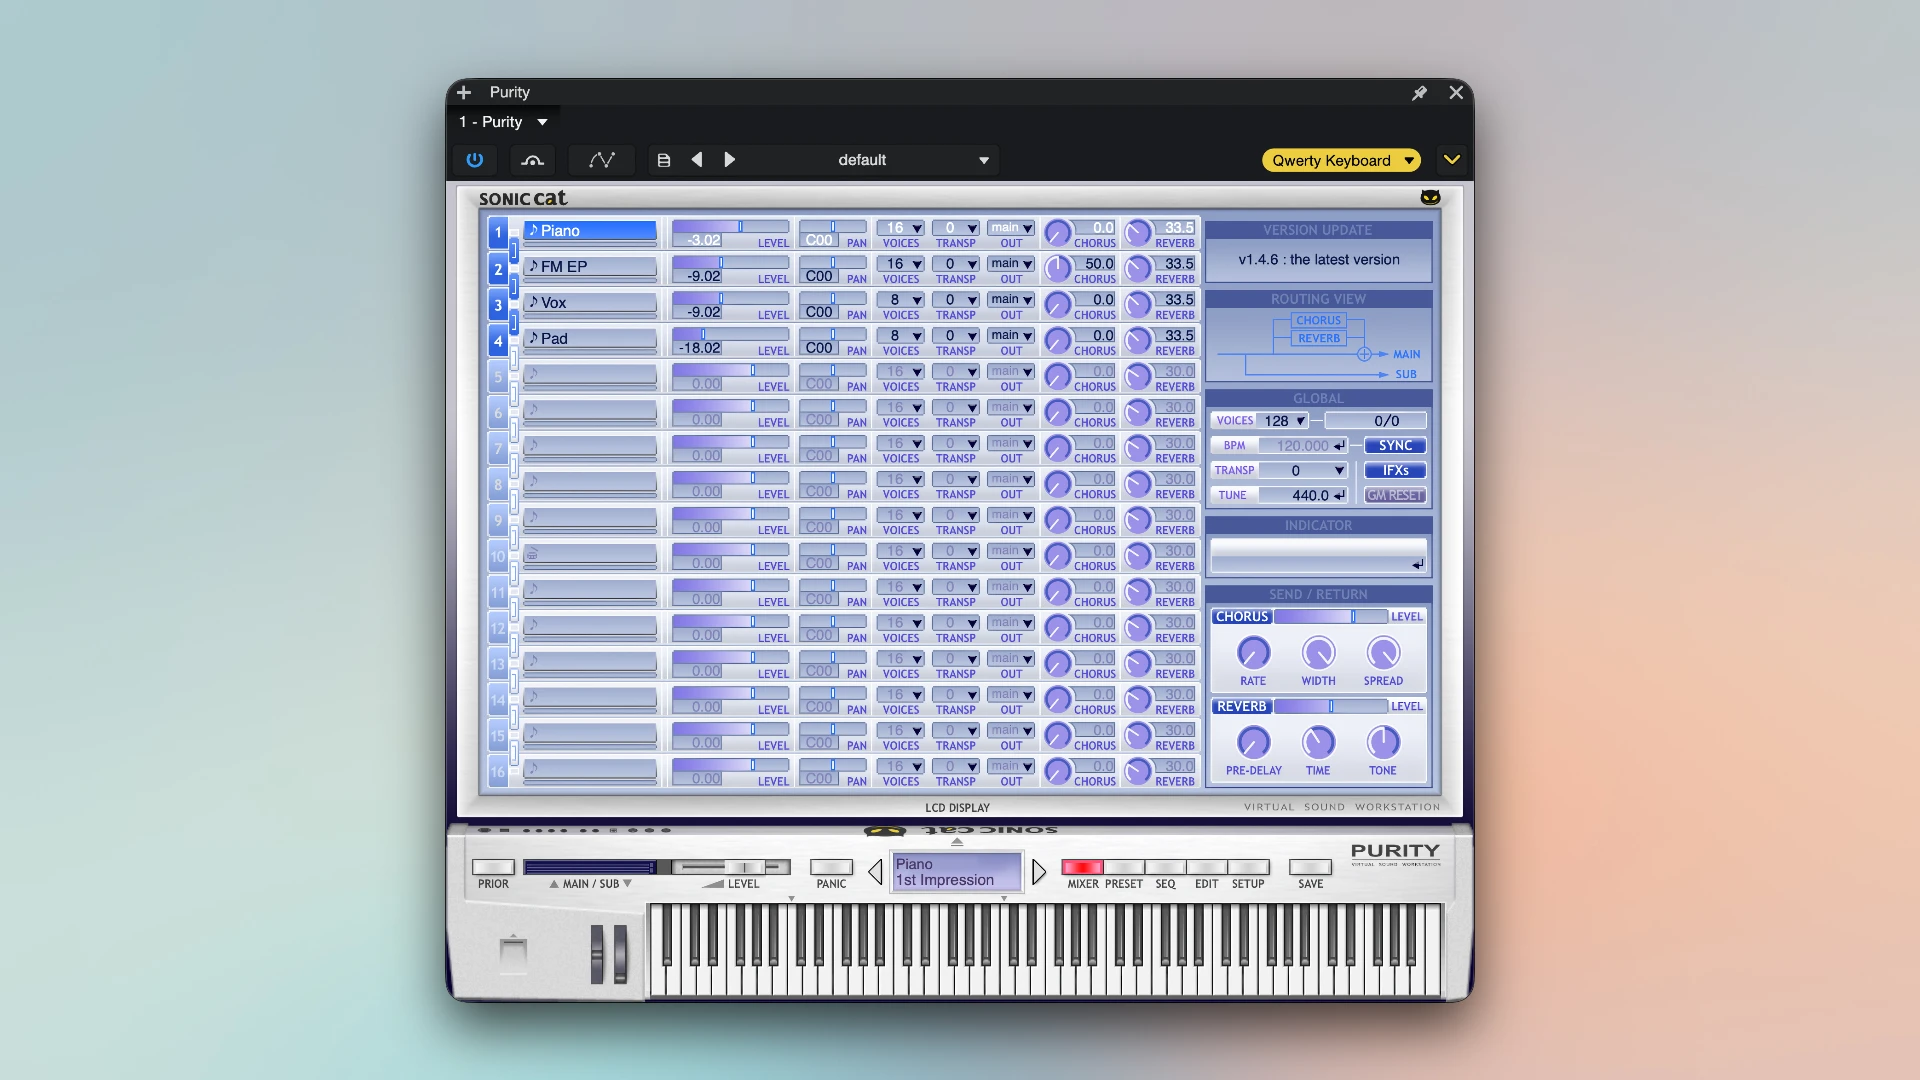Switch to the SETUP page
This screenshot has width=1920, height=1080.
click(x=1248, y=868)
